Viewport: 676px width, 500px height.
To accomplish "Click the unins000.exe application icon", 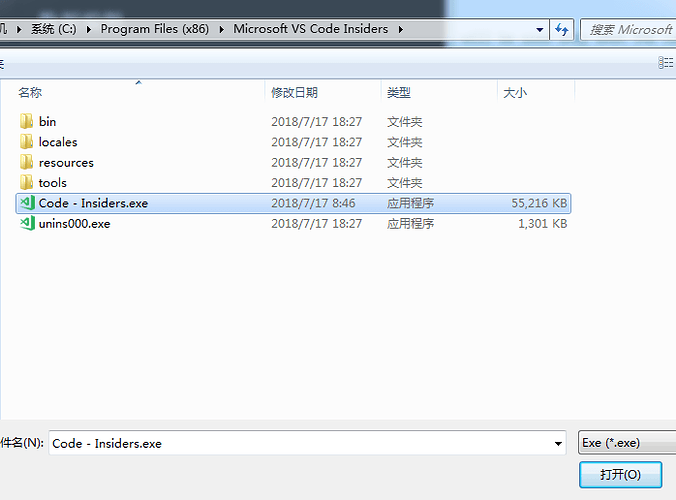I will pyautogui.click(x=27, y=223).
